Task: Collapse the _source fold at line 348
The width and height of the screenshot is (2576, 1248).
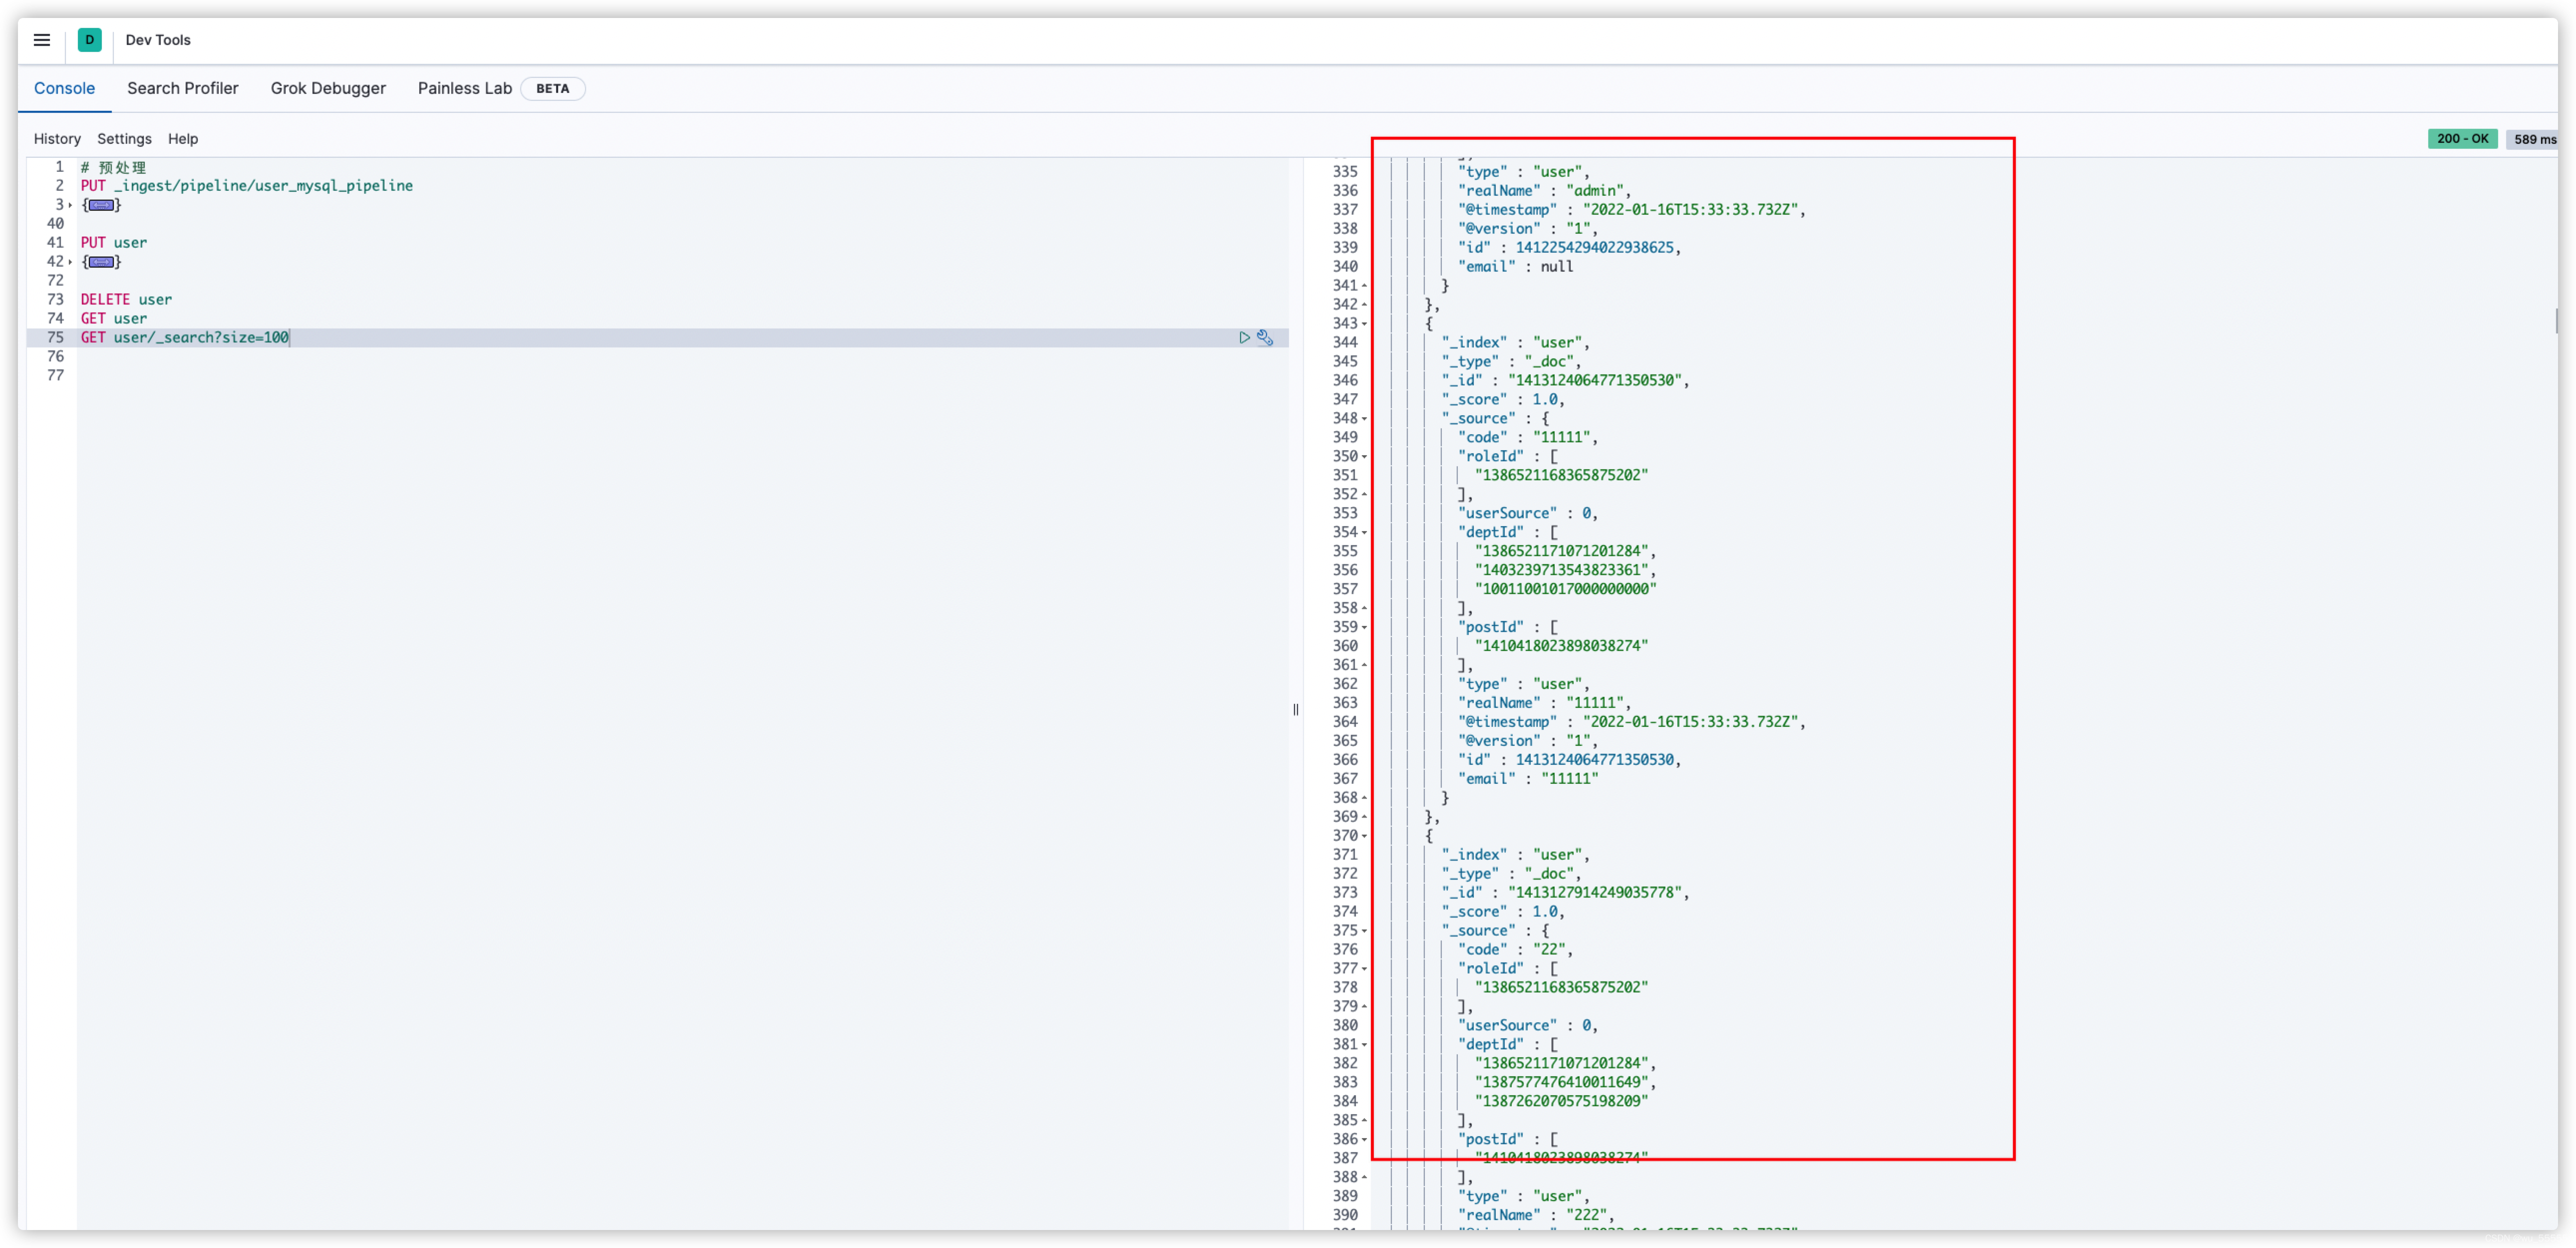Action: (1365, 419)
